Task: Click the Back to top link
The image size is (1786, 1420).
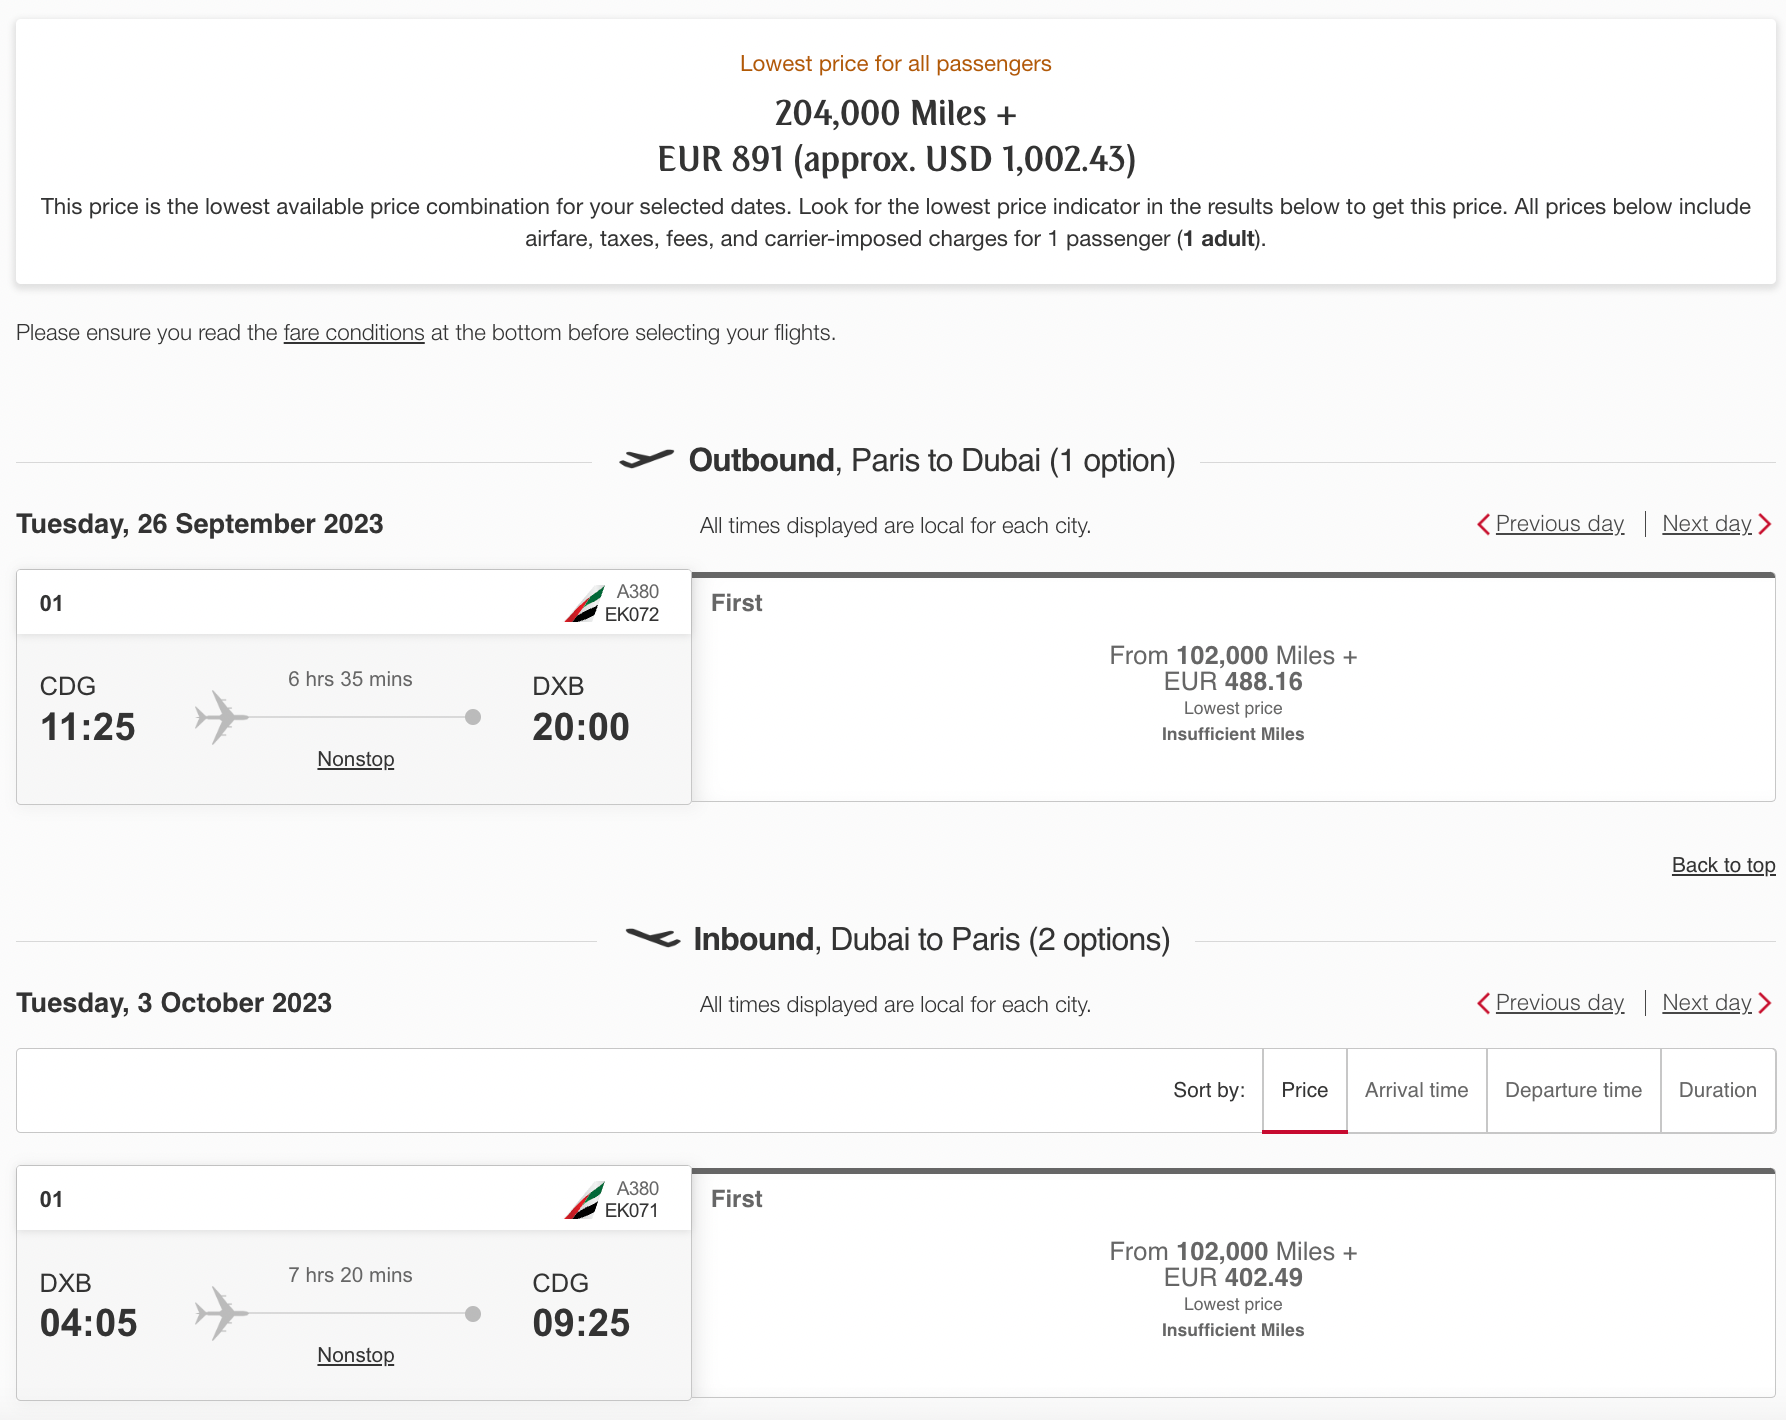Action: [1723, 864]
